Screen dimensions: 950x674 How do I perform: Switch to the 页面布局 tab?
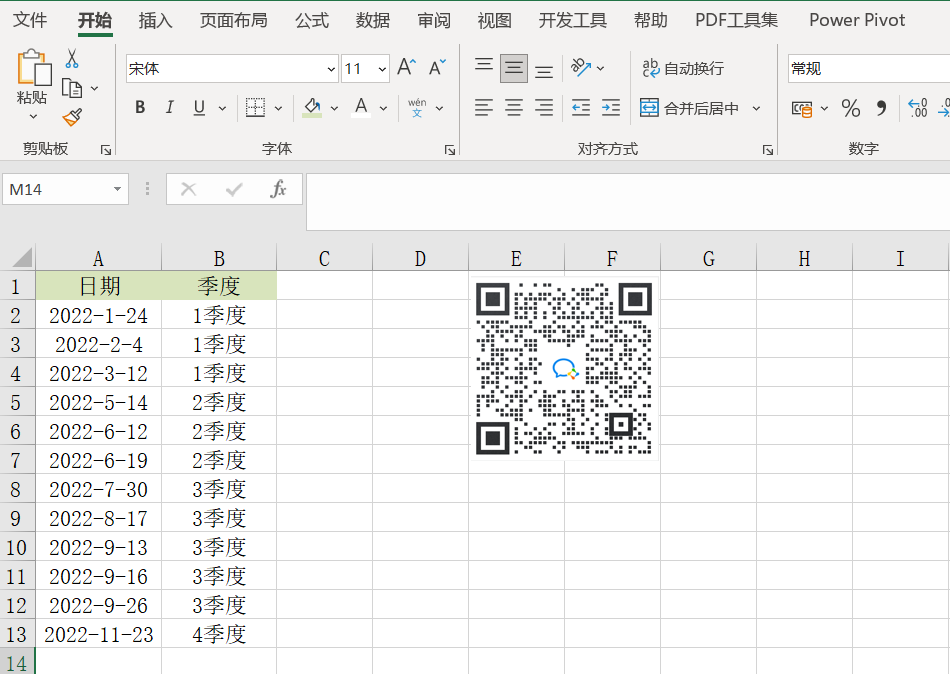(233, 20)
